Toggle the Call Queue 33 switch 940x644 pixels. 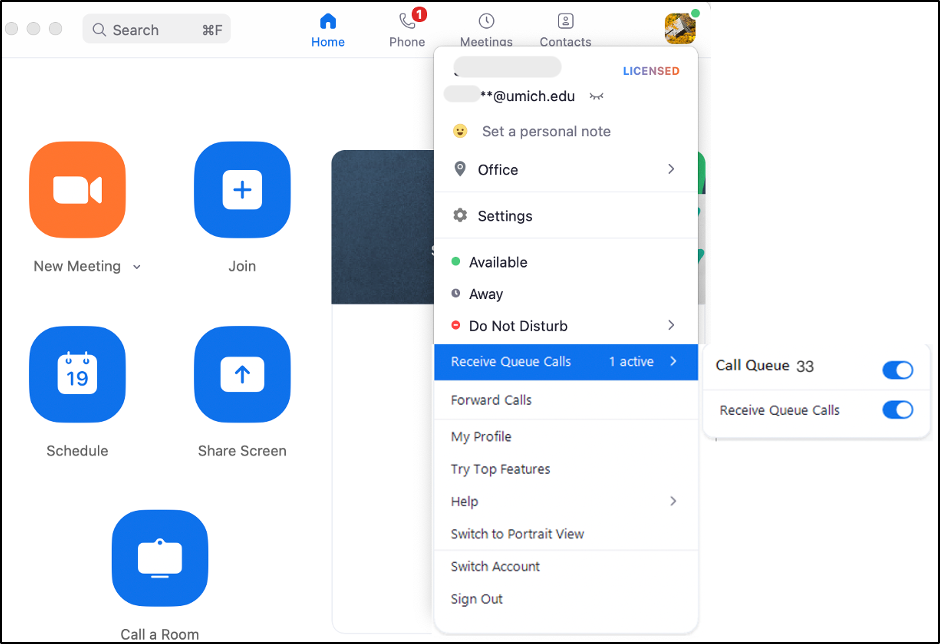897,370
